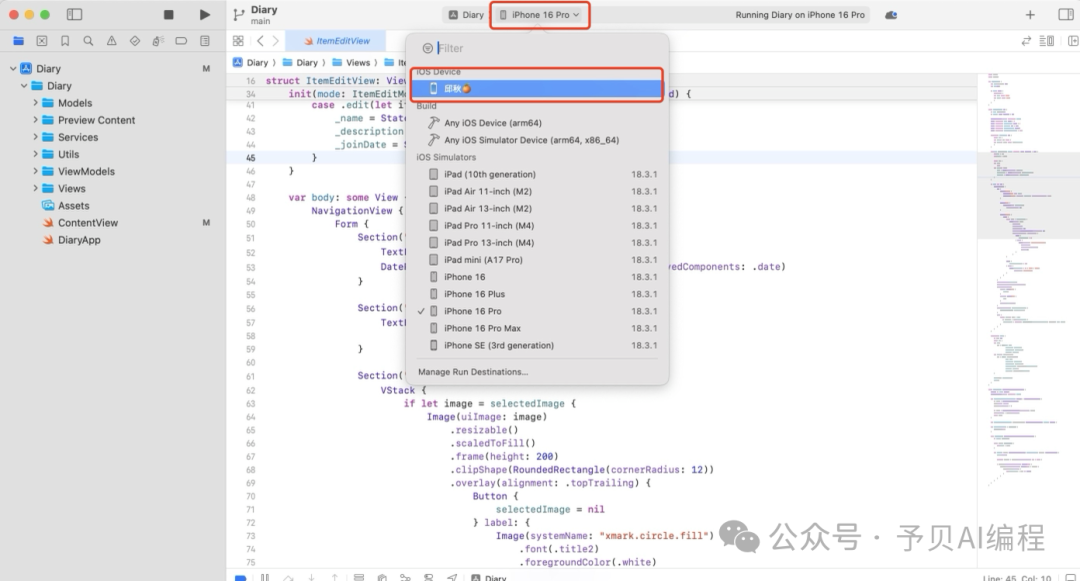
Task: Expand the Utils folder
Action: point(35,154)
